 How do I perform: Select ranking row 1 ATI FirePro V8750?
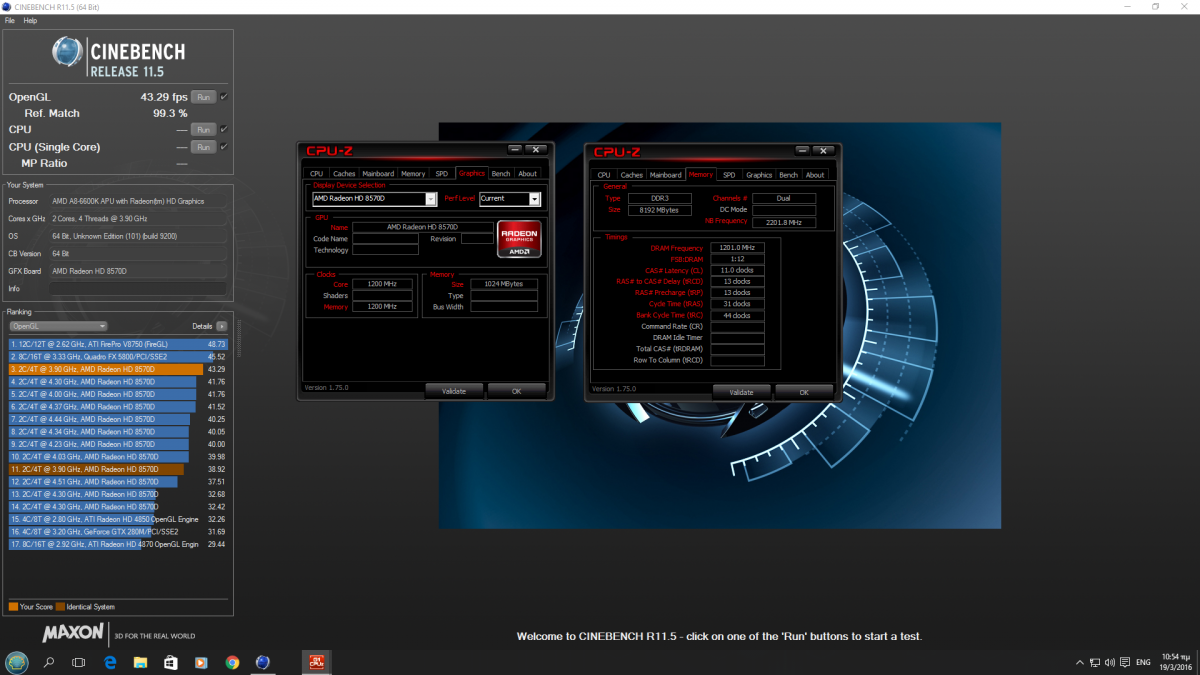[x=118, y=344]
